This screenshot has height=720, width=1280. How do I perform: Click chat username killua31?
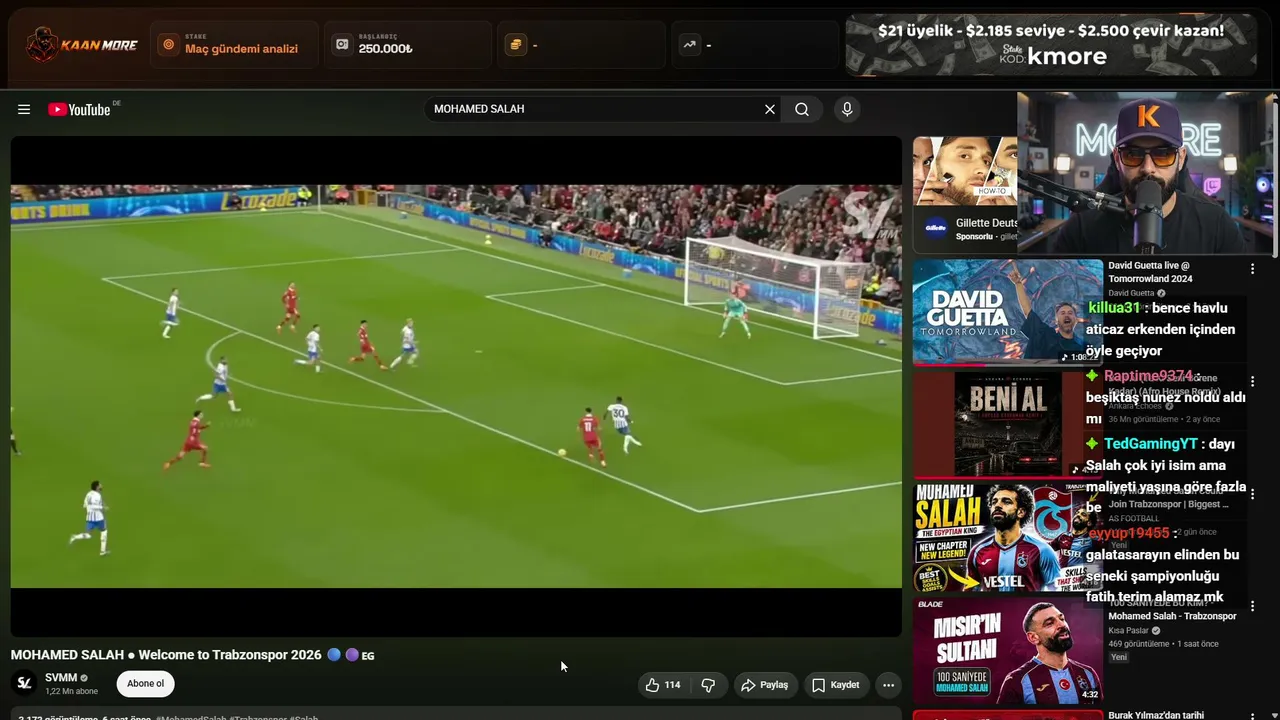point(1114,308)
